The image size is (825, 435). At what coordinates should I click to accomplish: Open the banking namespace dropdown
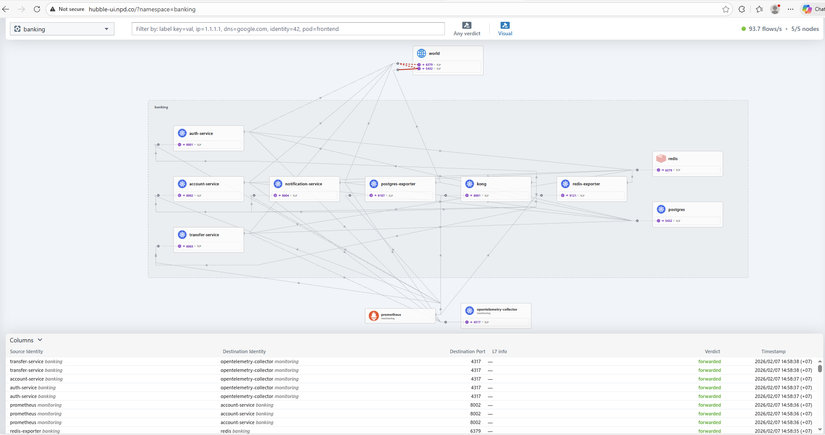[62, 29]
